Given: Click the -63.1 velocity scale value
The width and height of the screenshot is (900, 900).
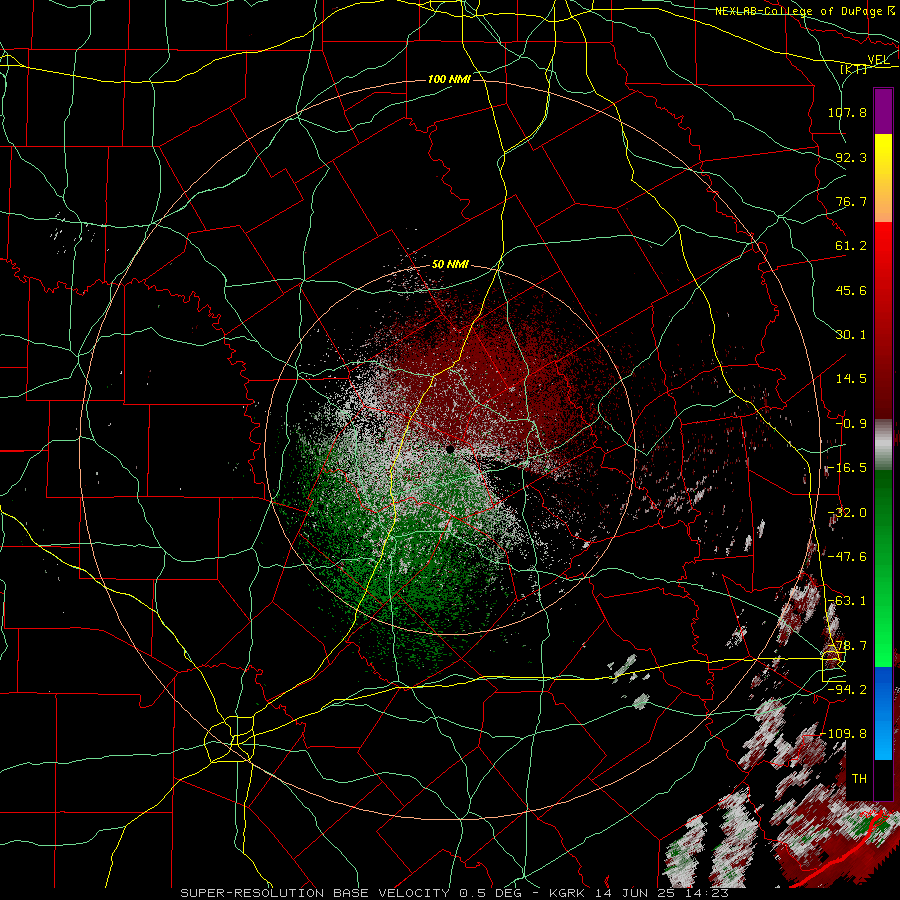Looking at the screenshot, I should pyautogui.click(x=847, y=601).
